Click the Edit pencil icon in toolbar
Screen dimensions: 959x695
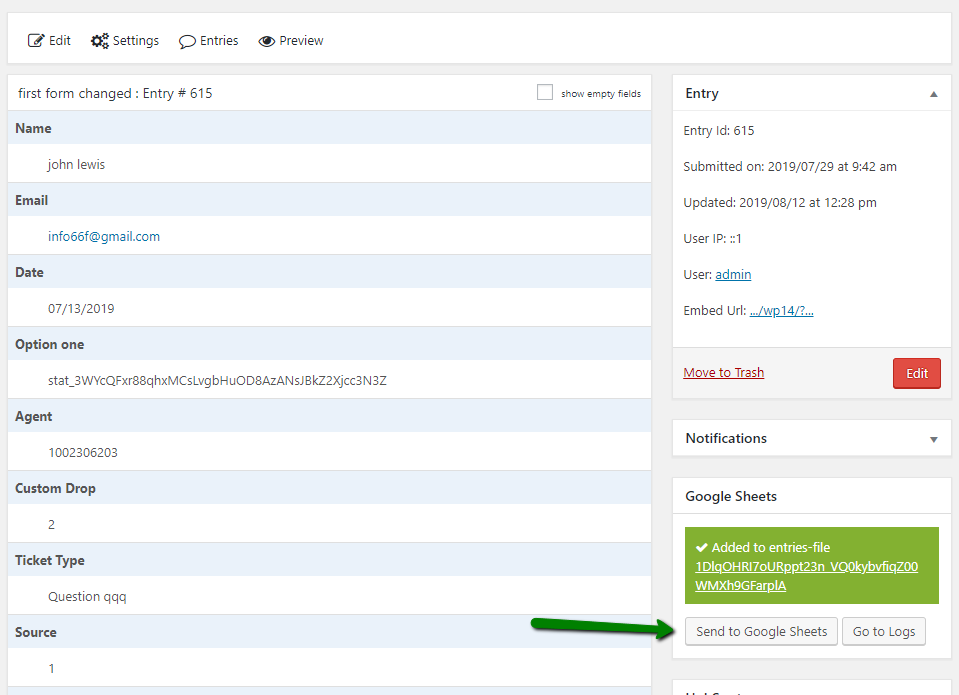click(x=36, y=40)
